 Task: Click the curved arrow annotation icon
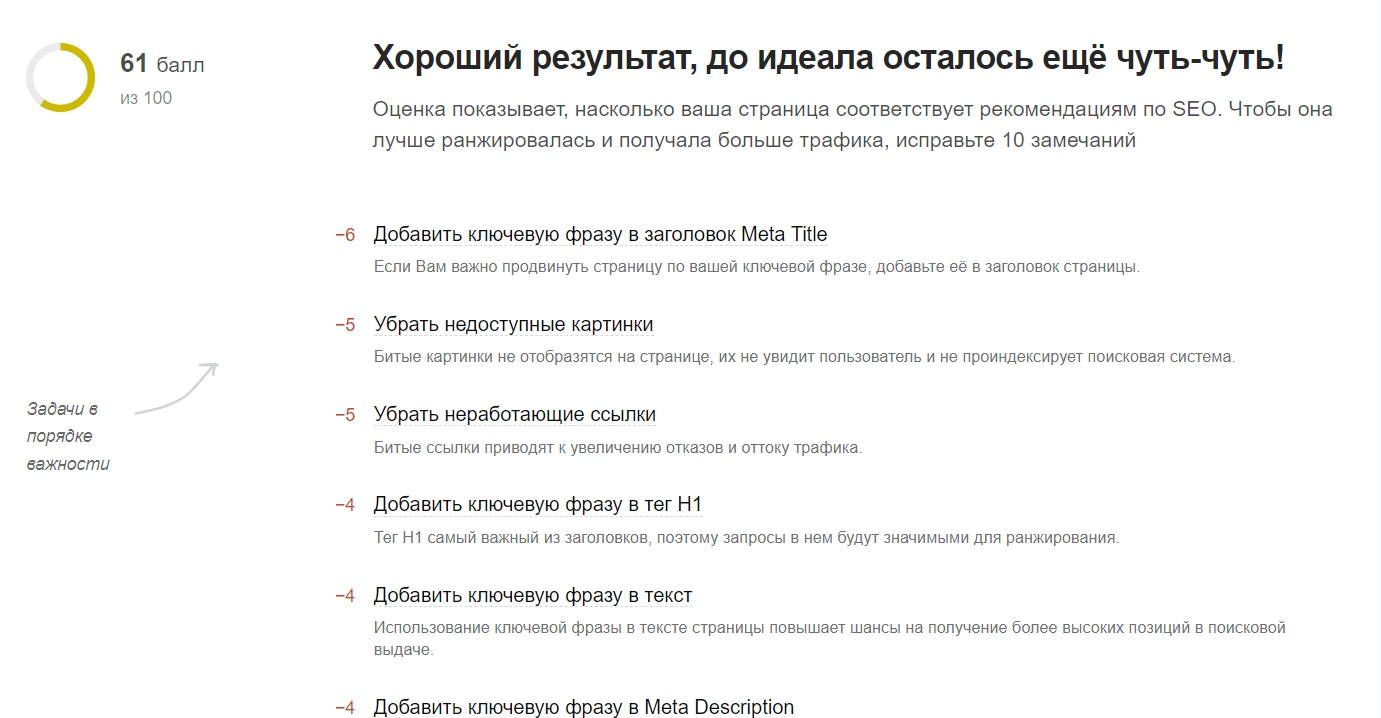click(180, 387)
